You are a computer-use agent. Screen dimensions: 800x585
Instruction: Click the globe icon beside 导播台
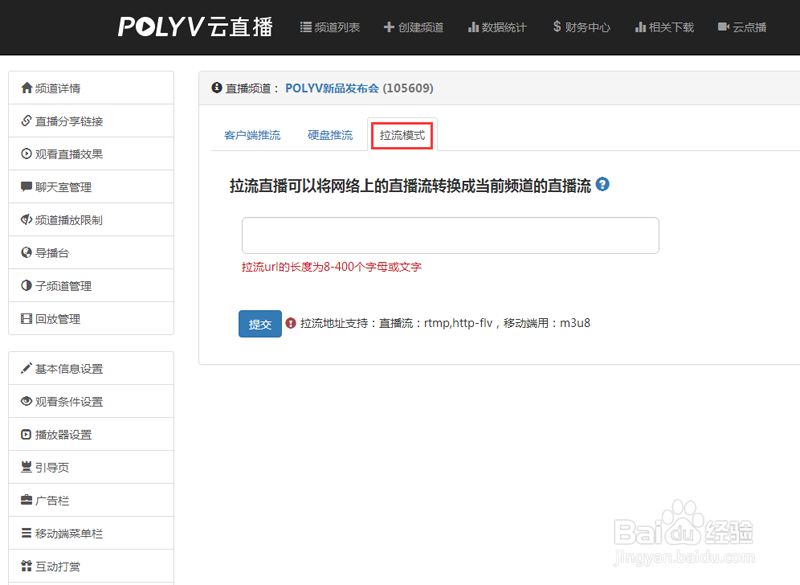(x=27, y=252)
